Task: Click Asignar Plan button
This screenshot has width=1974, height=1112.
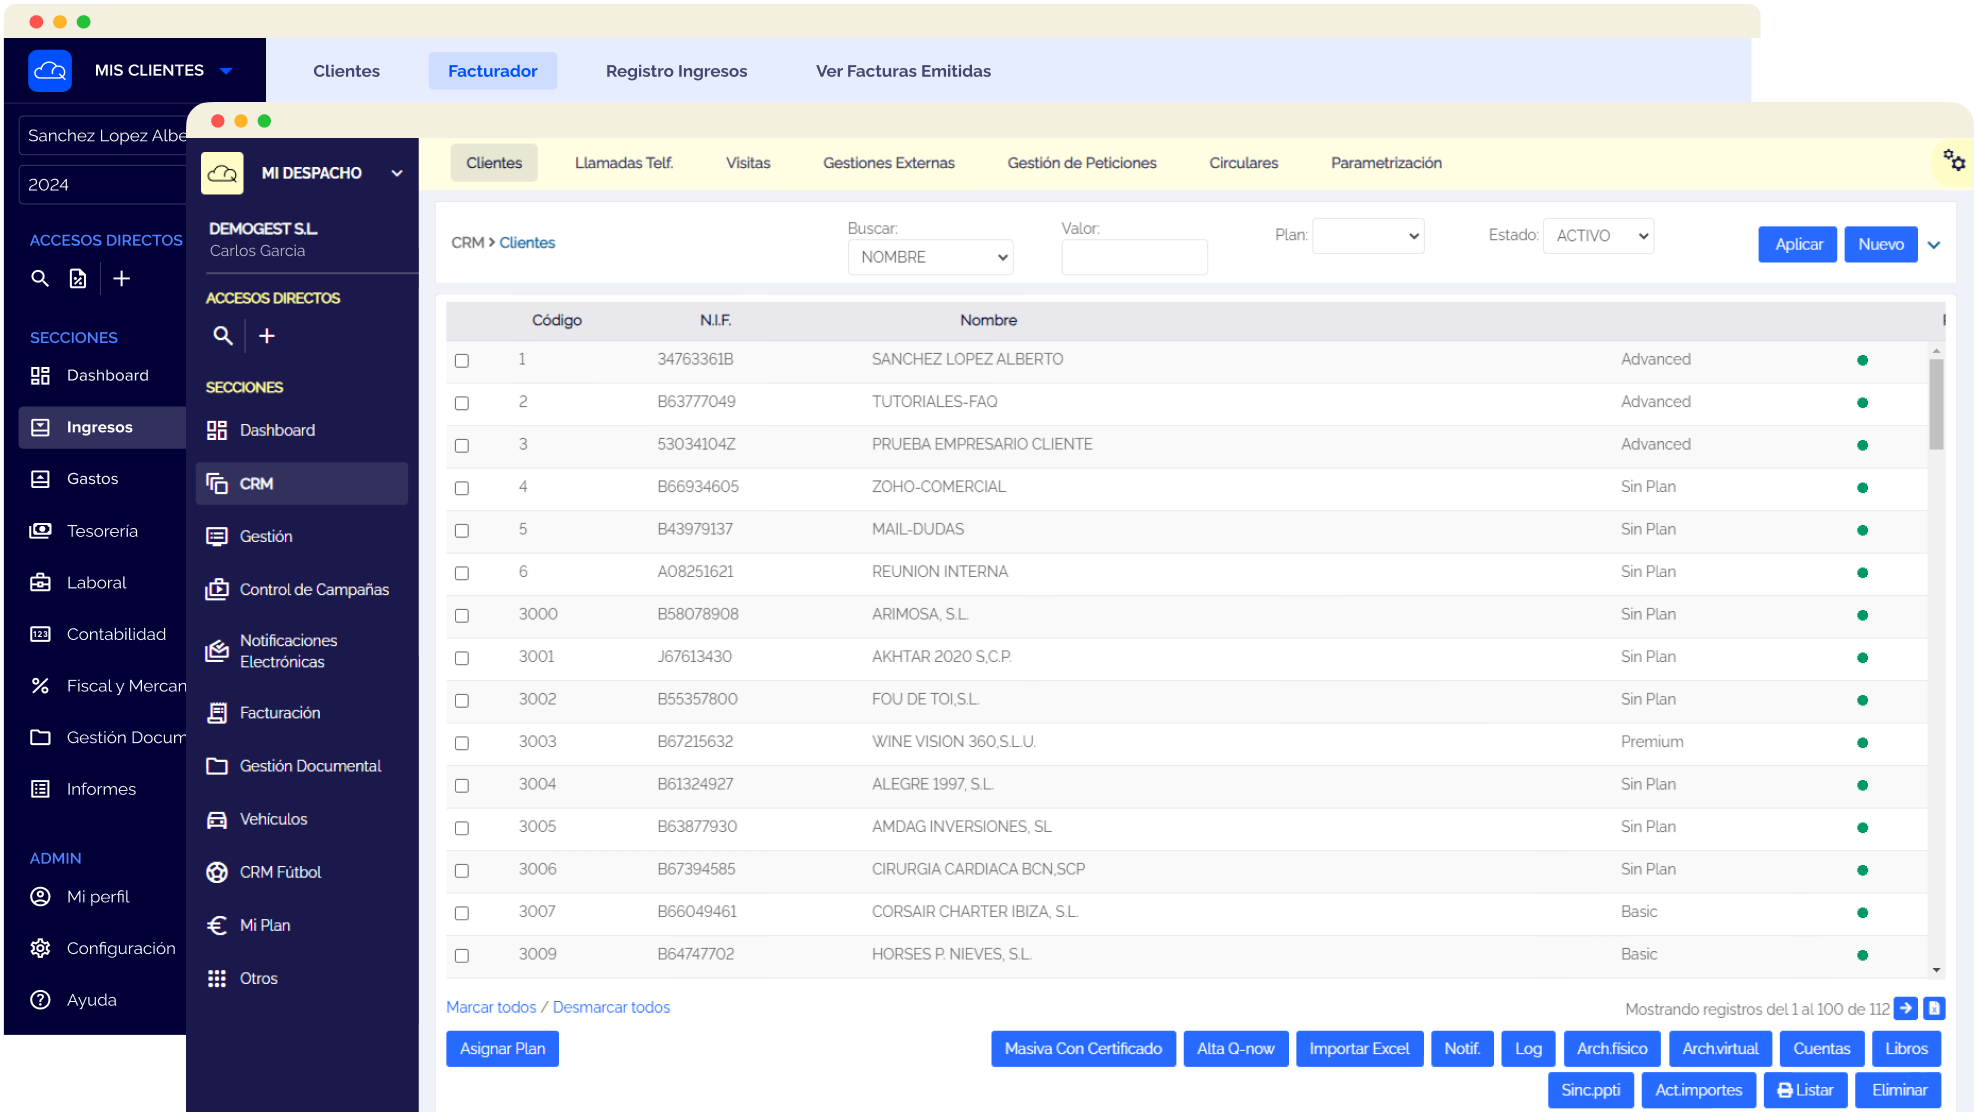Action: (503, 1049)
